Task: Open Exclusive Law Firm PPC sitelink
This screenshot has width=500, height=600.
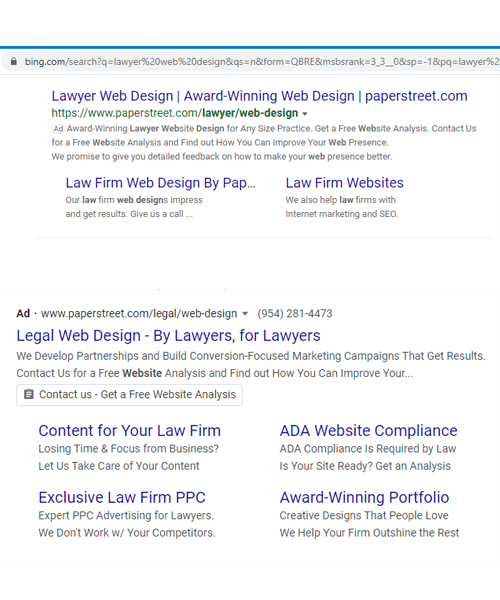Action: (122, 497)
